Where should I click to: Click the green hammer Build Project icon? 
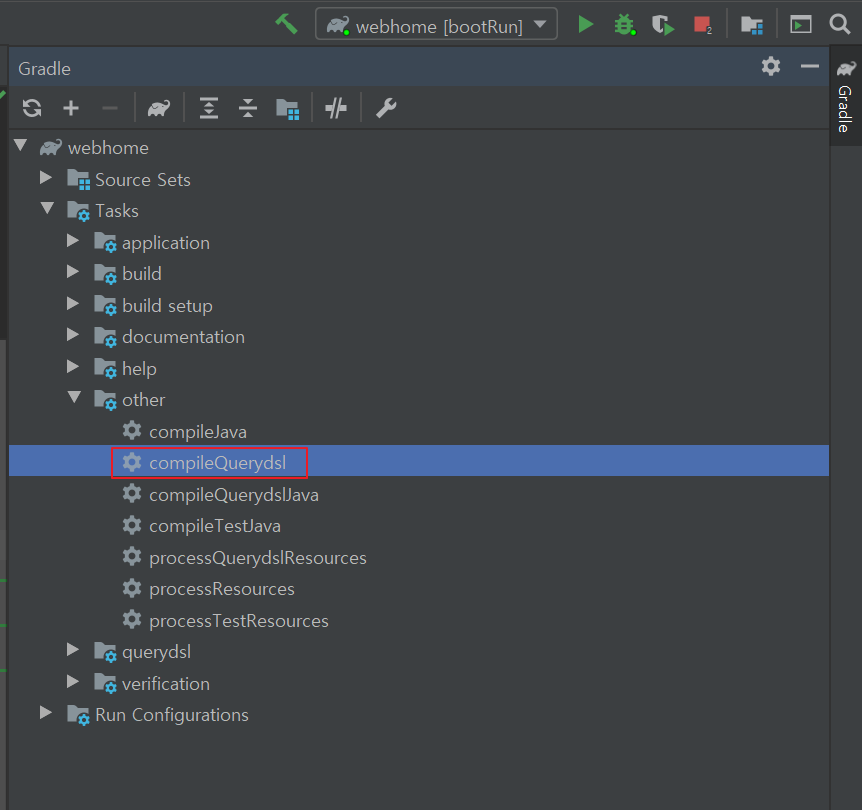(286, 24)
